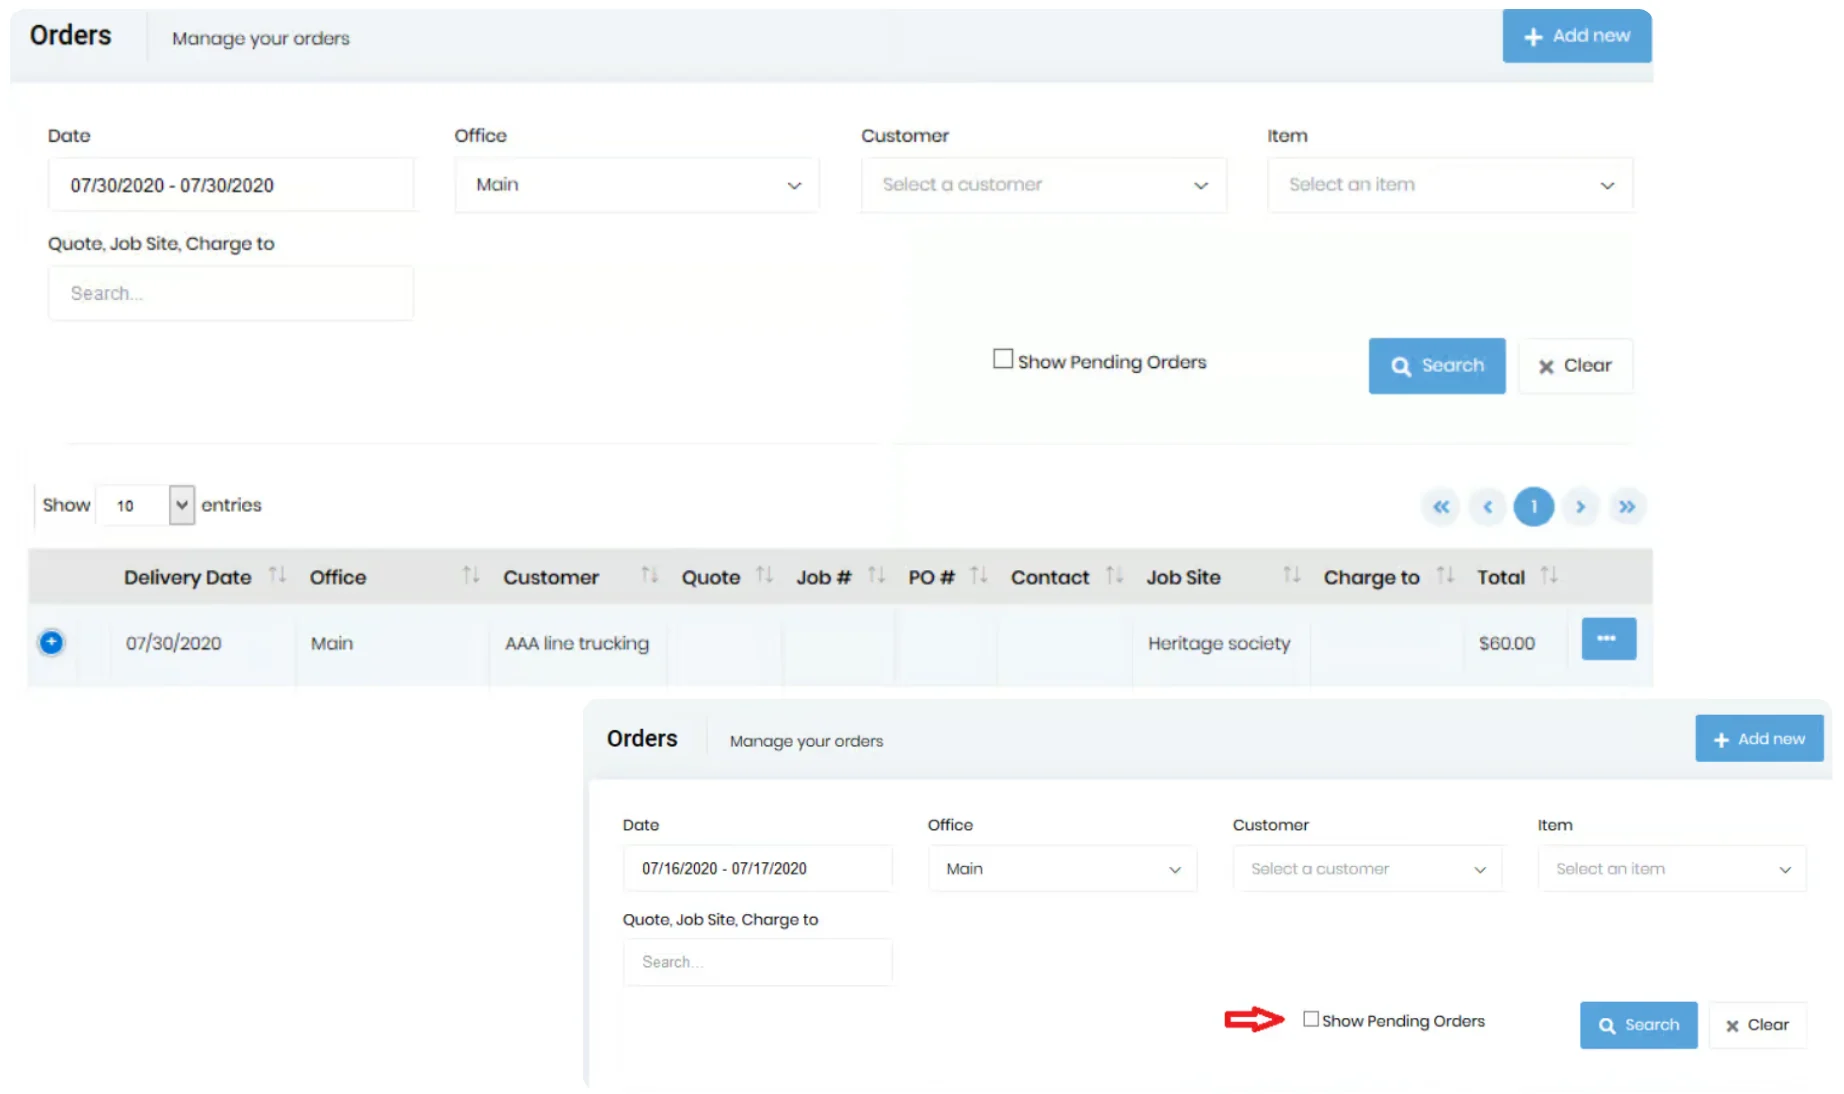Viewport: 1844px width, 1094px height.
Task: Click the Add new order button
Action: point(1577,36)
